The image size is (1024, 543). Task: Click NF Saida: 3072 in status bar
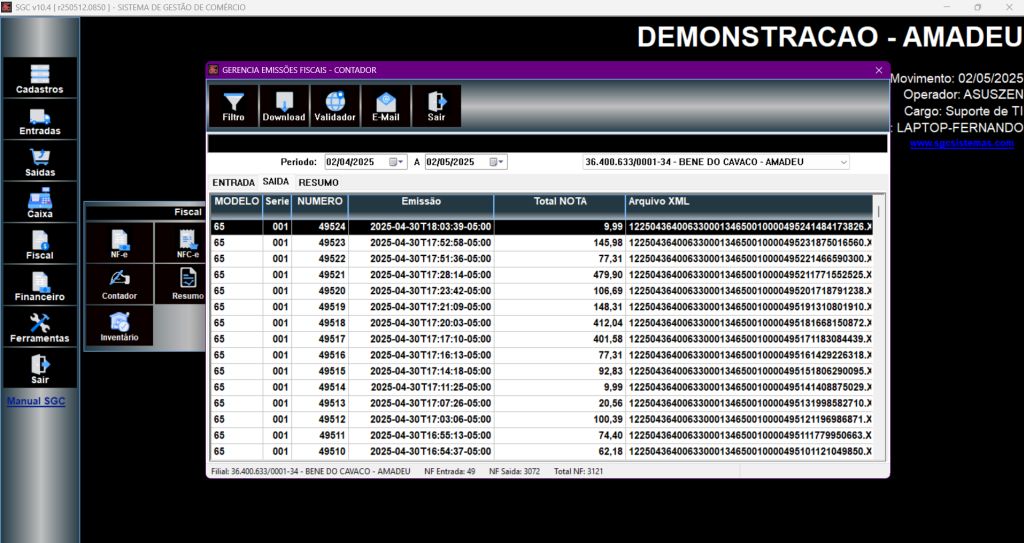tap(515, 471)
